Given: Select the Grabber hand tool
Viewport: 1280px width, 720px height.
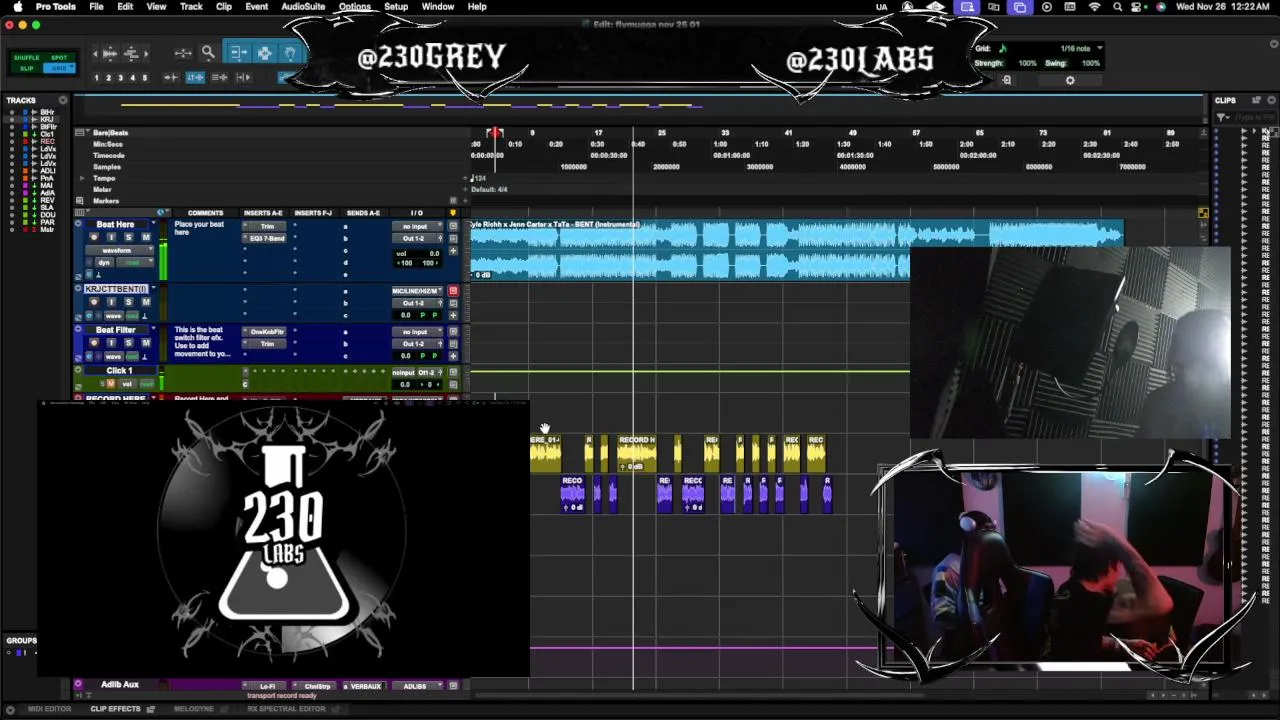Looking at the screenshot, I should click(290, 53).
